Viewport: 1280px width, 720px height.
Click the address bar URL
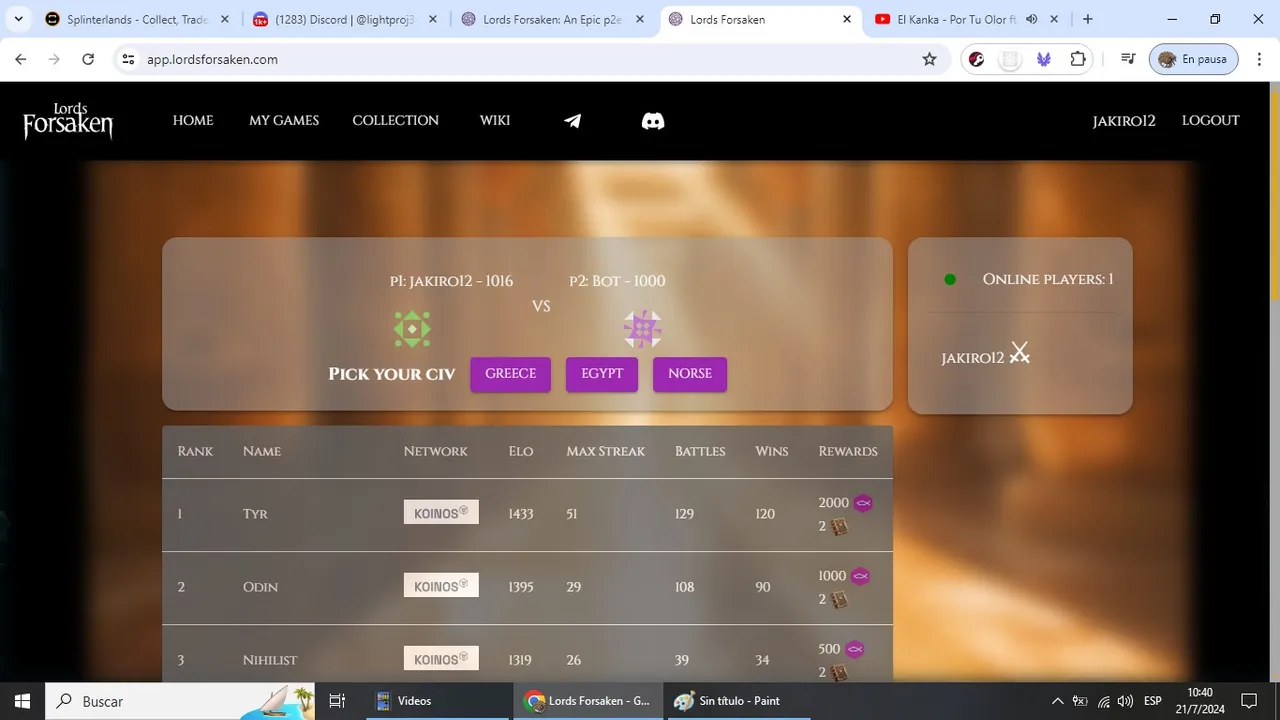pos(212,59)
